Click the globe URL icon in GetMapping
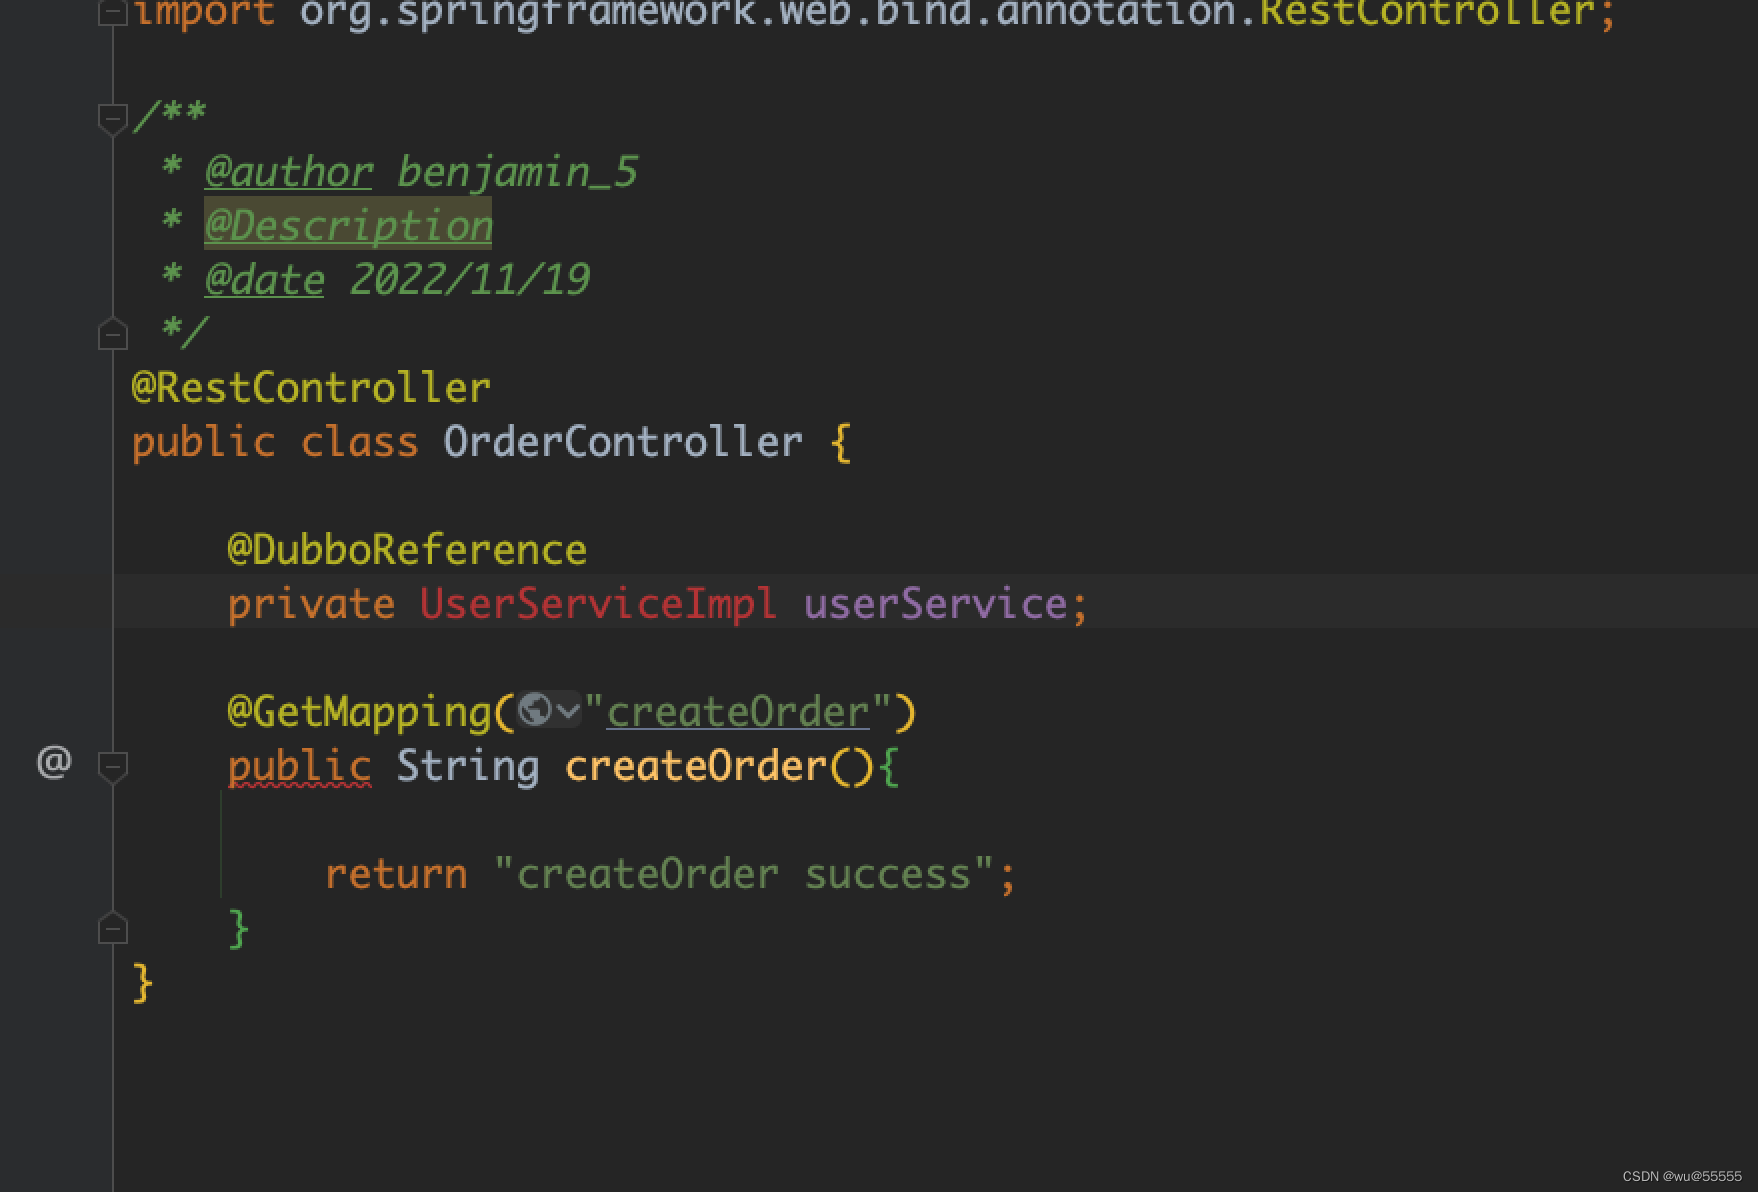The height and width of the screenshot is (1192, 1758). point(535,710)
